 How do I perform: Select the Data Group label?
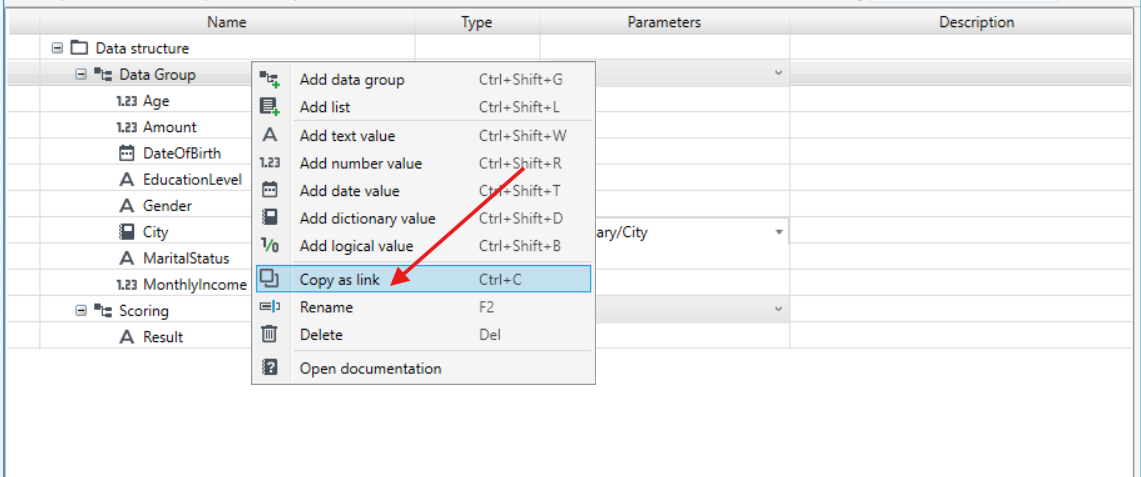coord(157,74)
